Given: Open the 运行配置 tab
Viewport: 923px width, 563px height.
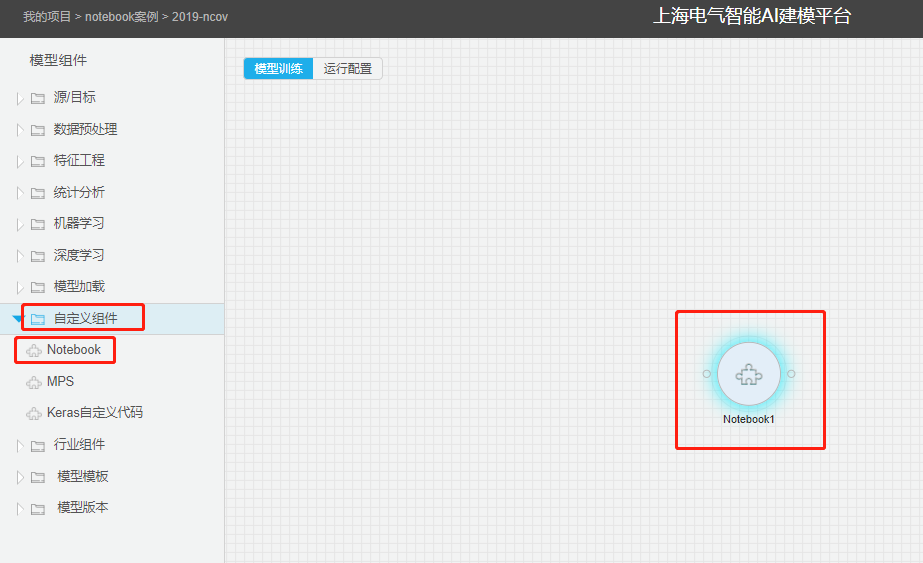Looking at the screenshot, I should coord(347,68).
